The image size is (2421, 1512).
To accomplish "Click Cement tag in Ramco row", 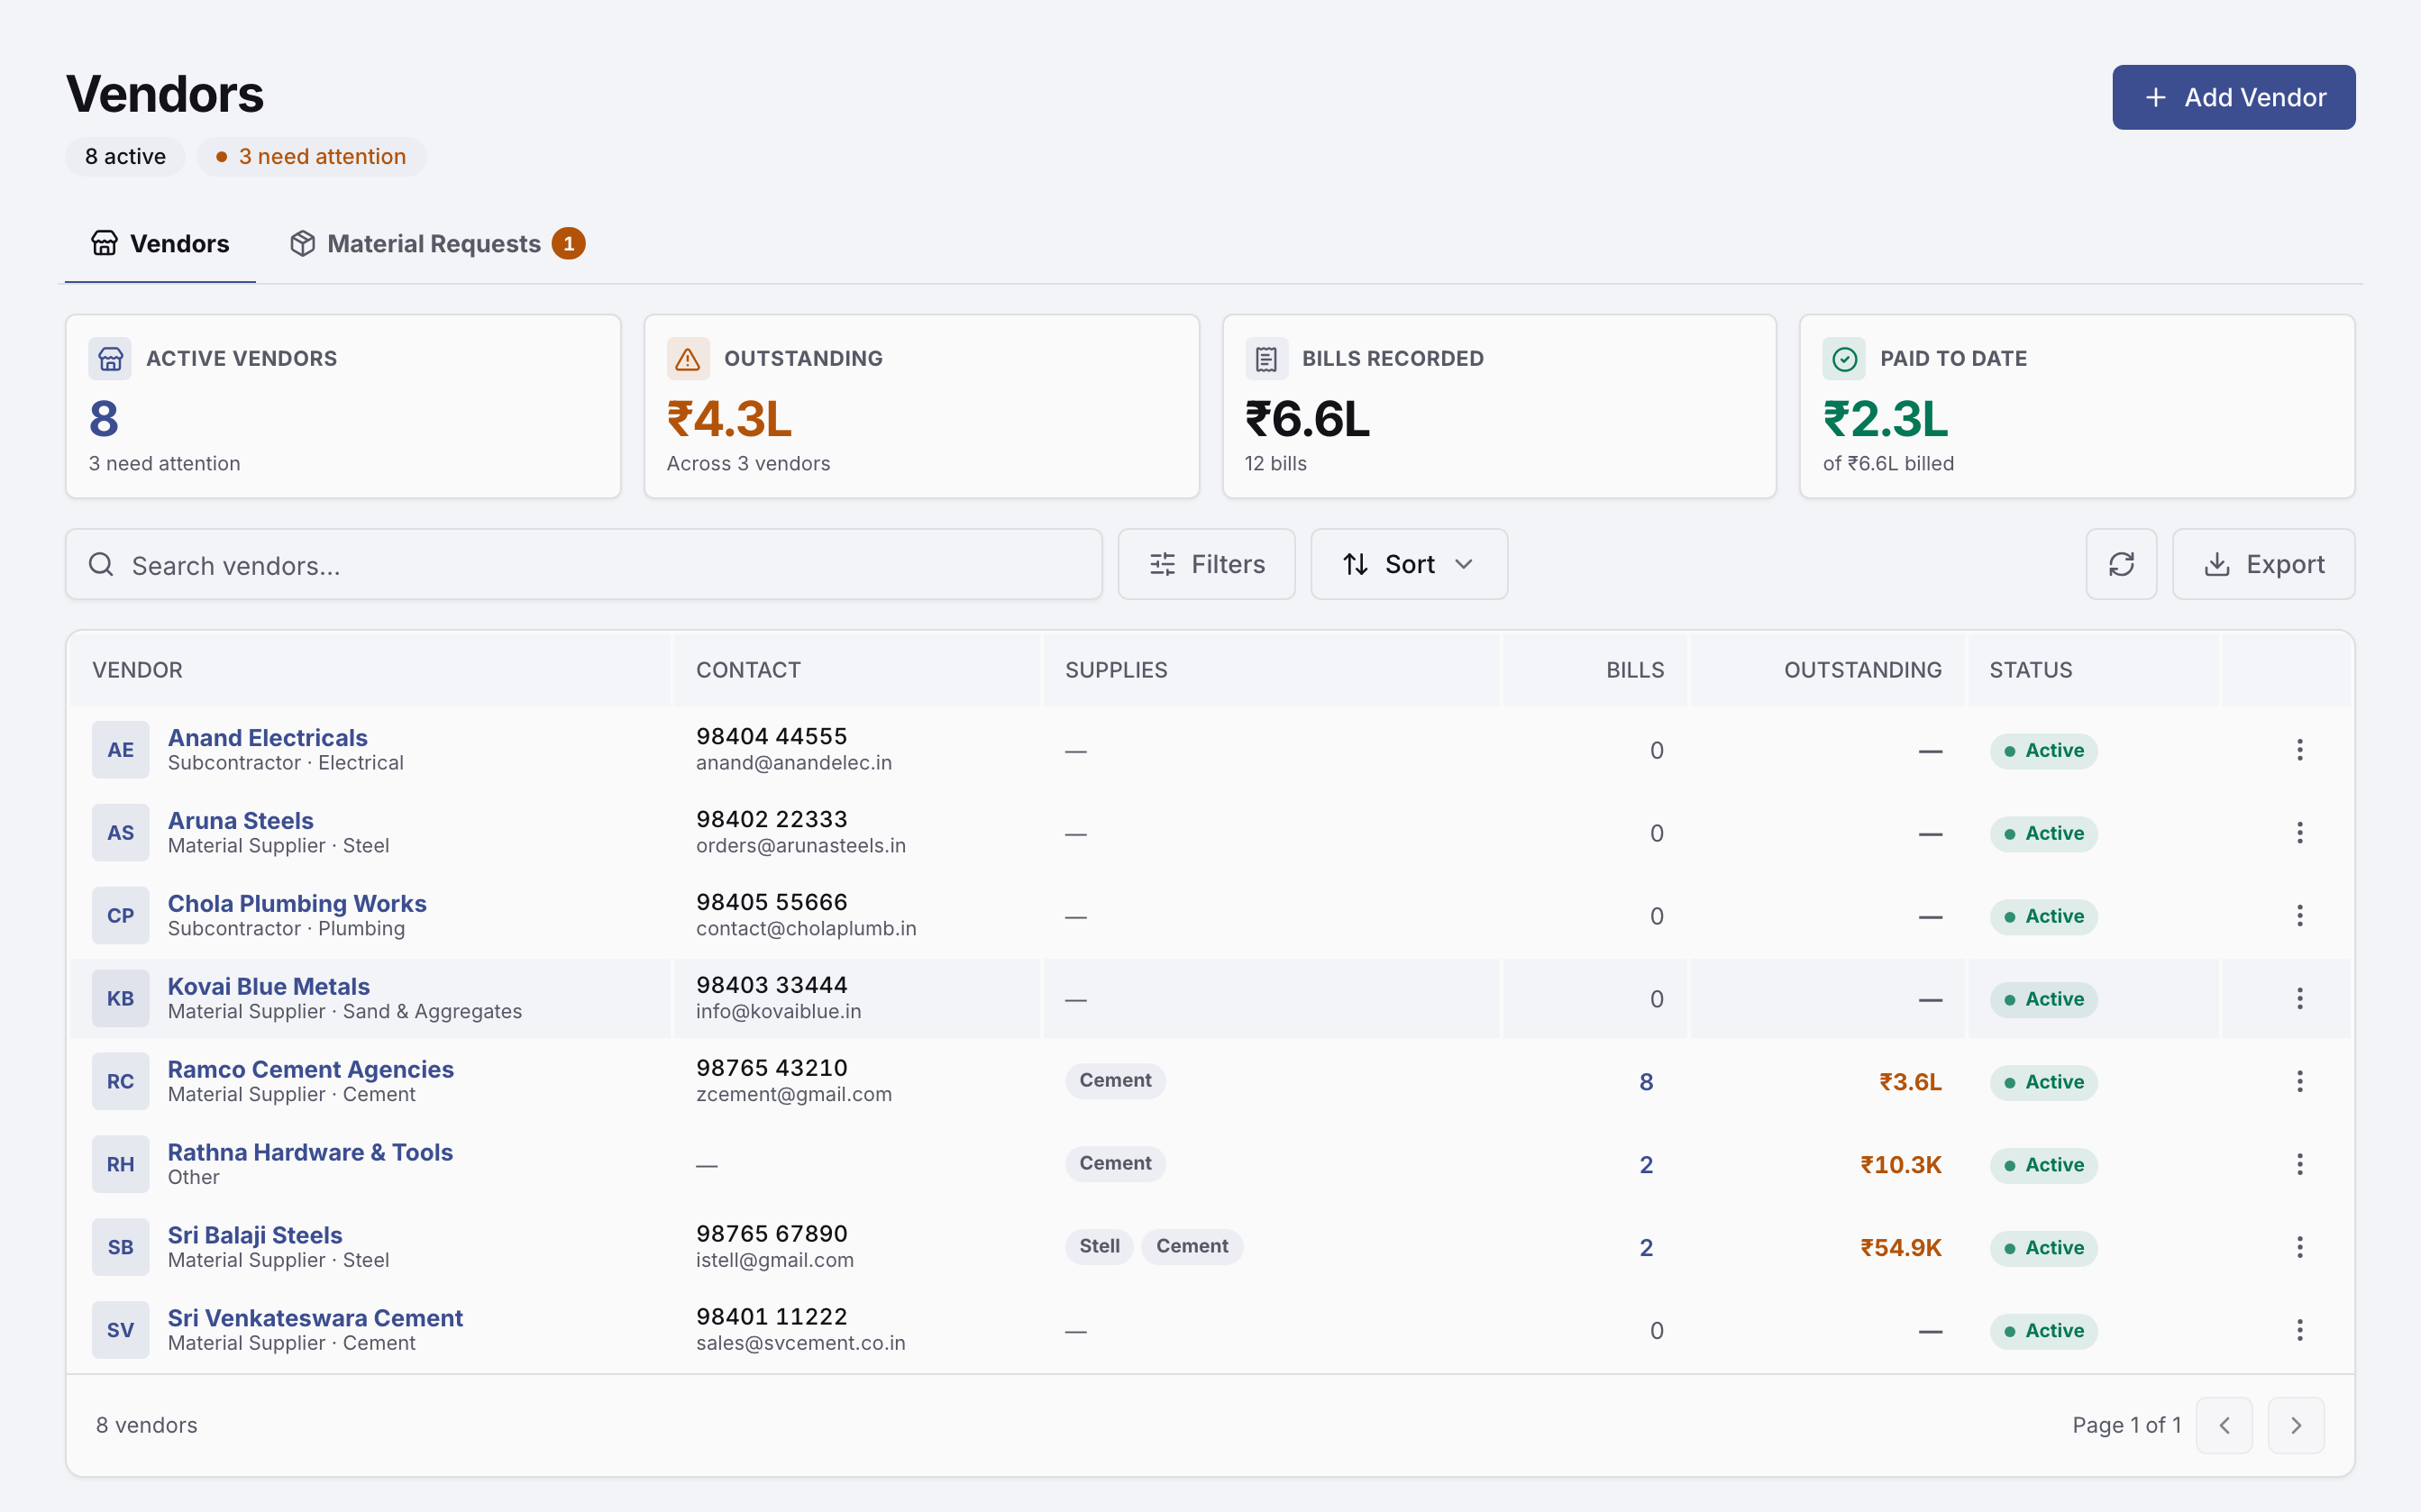I will click(x=1115, y=1080).
